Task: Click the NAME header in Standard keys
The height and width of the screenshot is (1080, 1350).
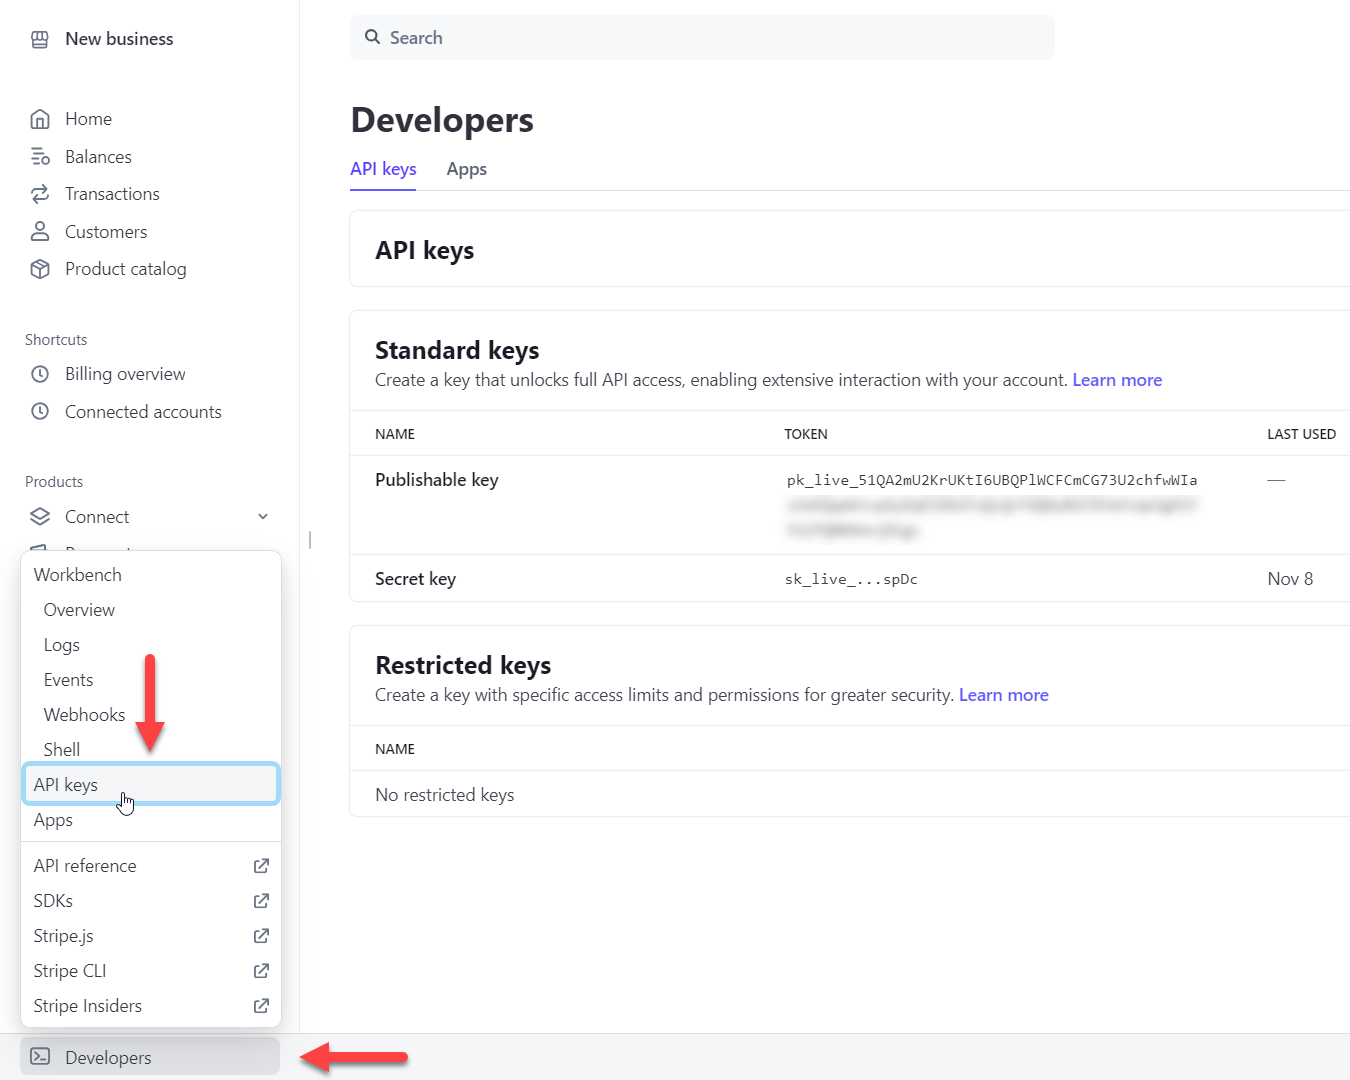Action: [x=395, y=434]
